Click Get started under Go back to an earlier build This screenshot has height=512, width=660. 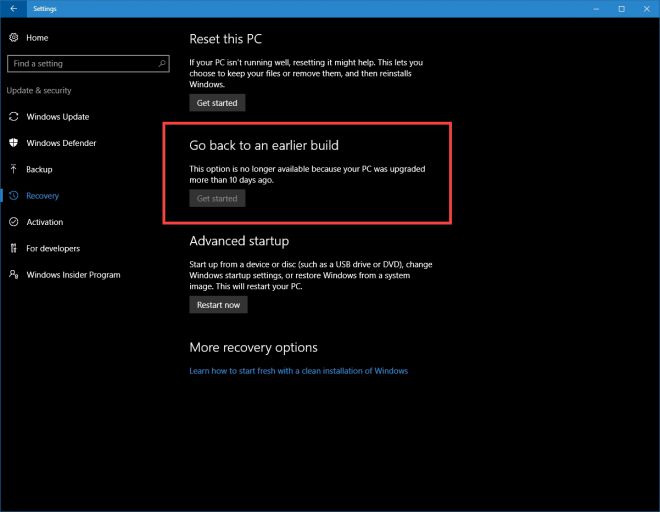click(217, 198)
